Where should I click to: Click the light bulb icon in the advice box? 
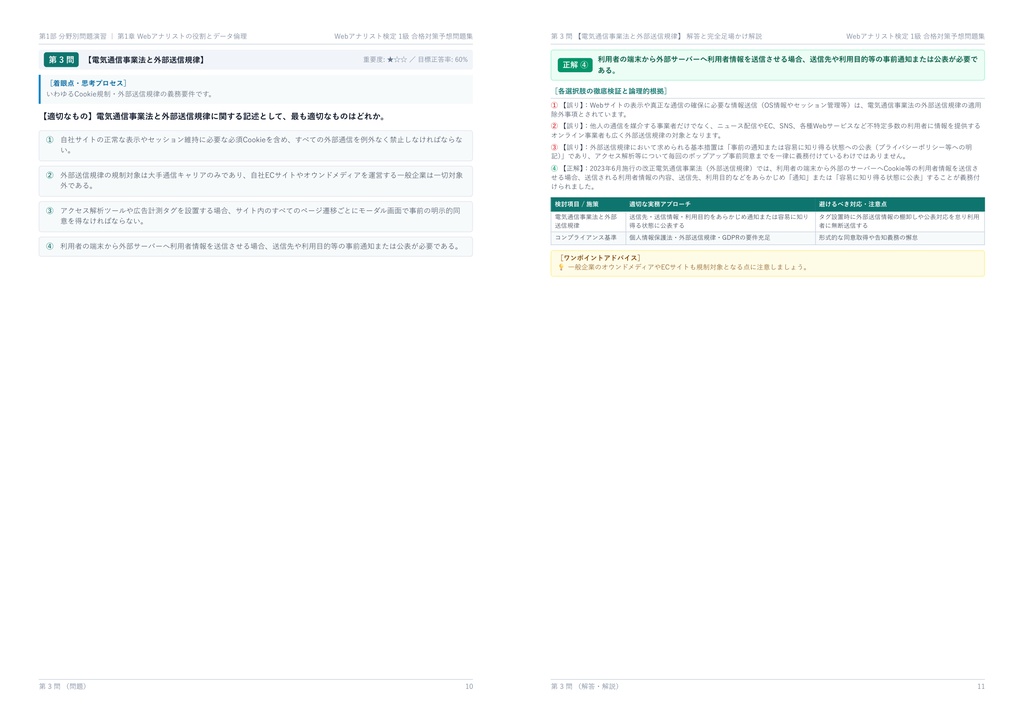coord(561,267)
